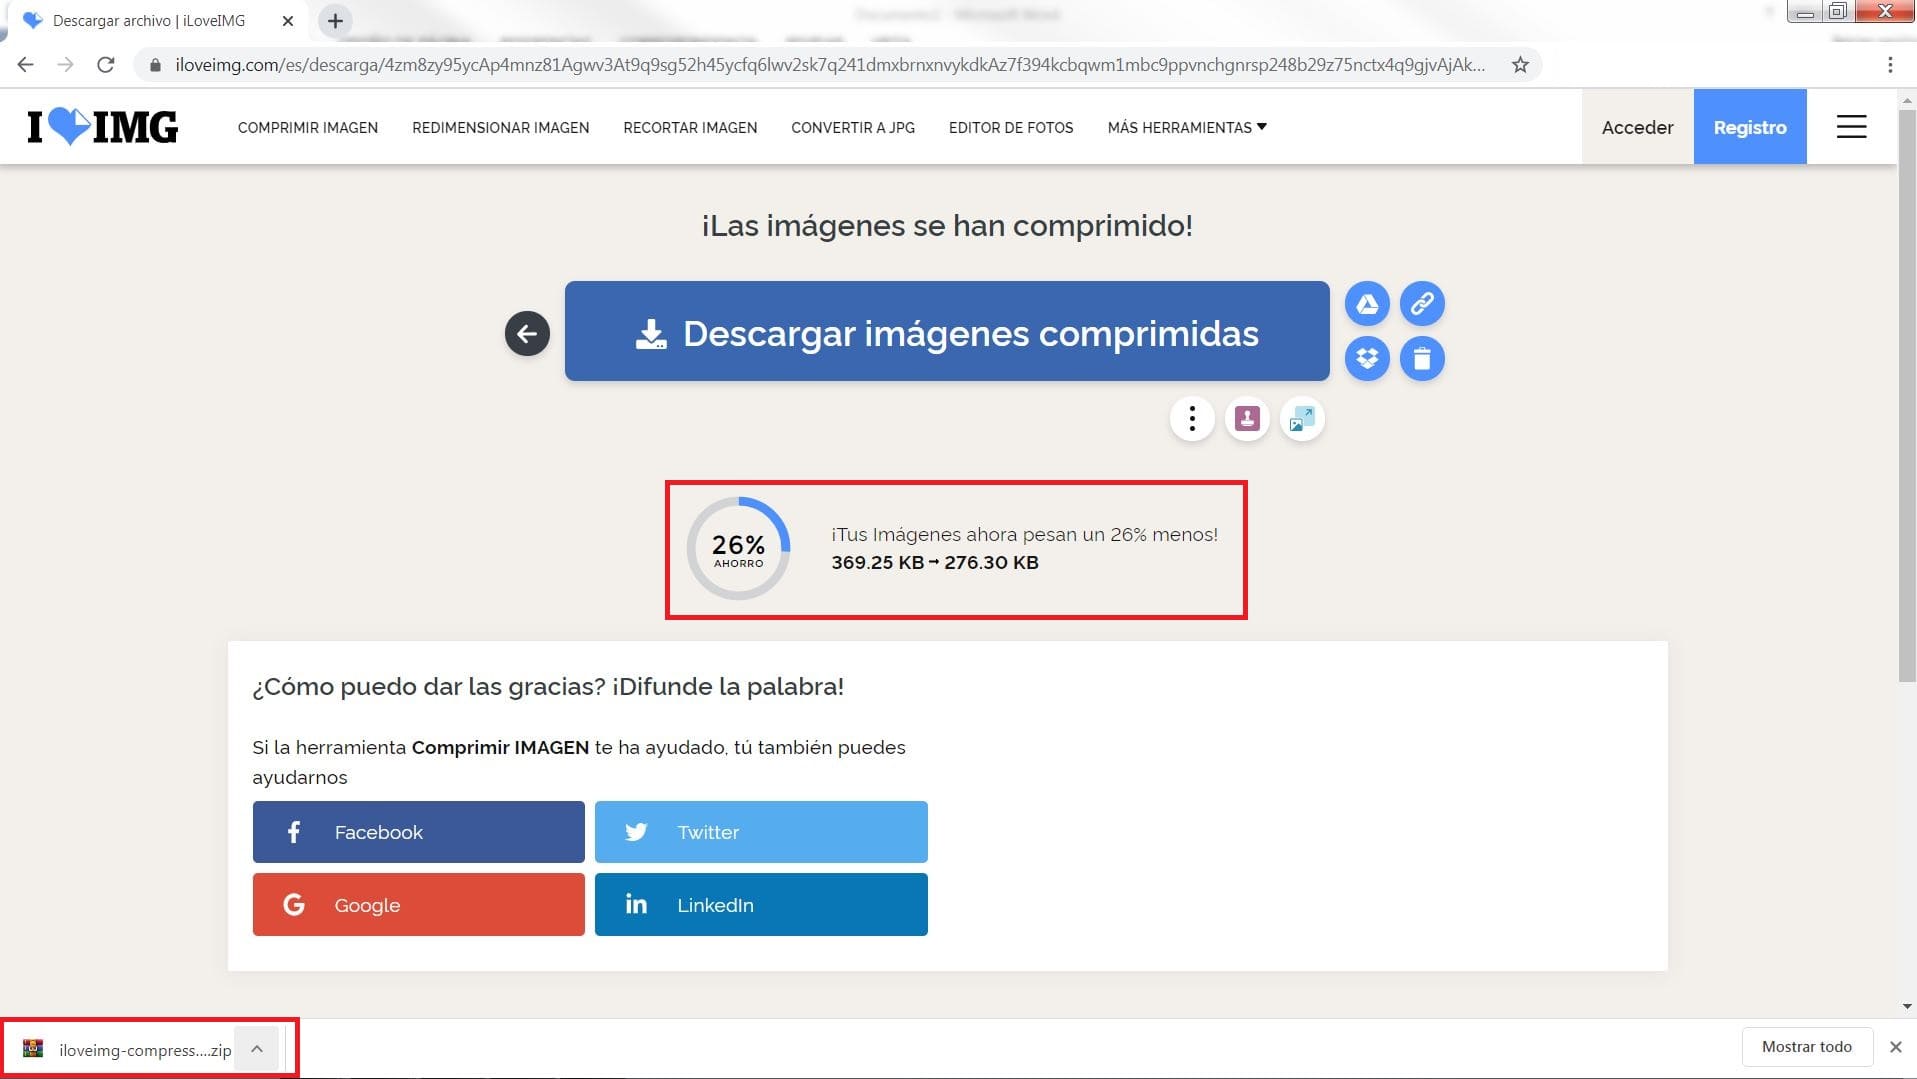Image resolution: width=1917 pixels, height=1079 pixels.
Task: Expand options for the downloaded zip file
Action: click(257, 1049)
